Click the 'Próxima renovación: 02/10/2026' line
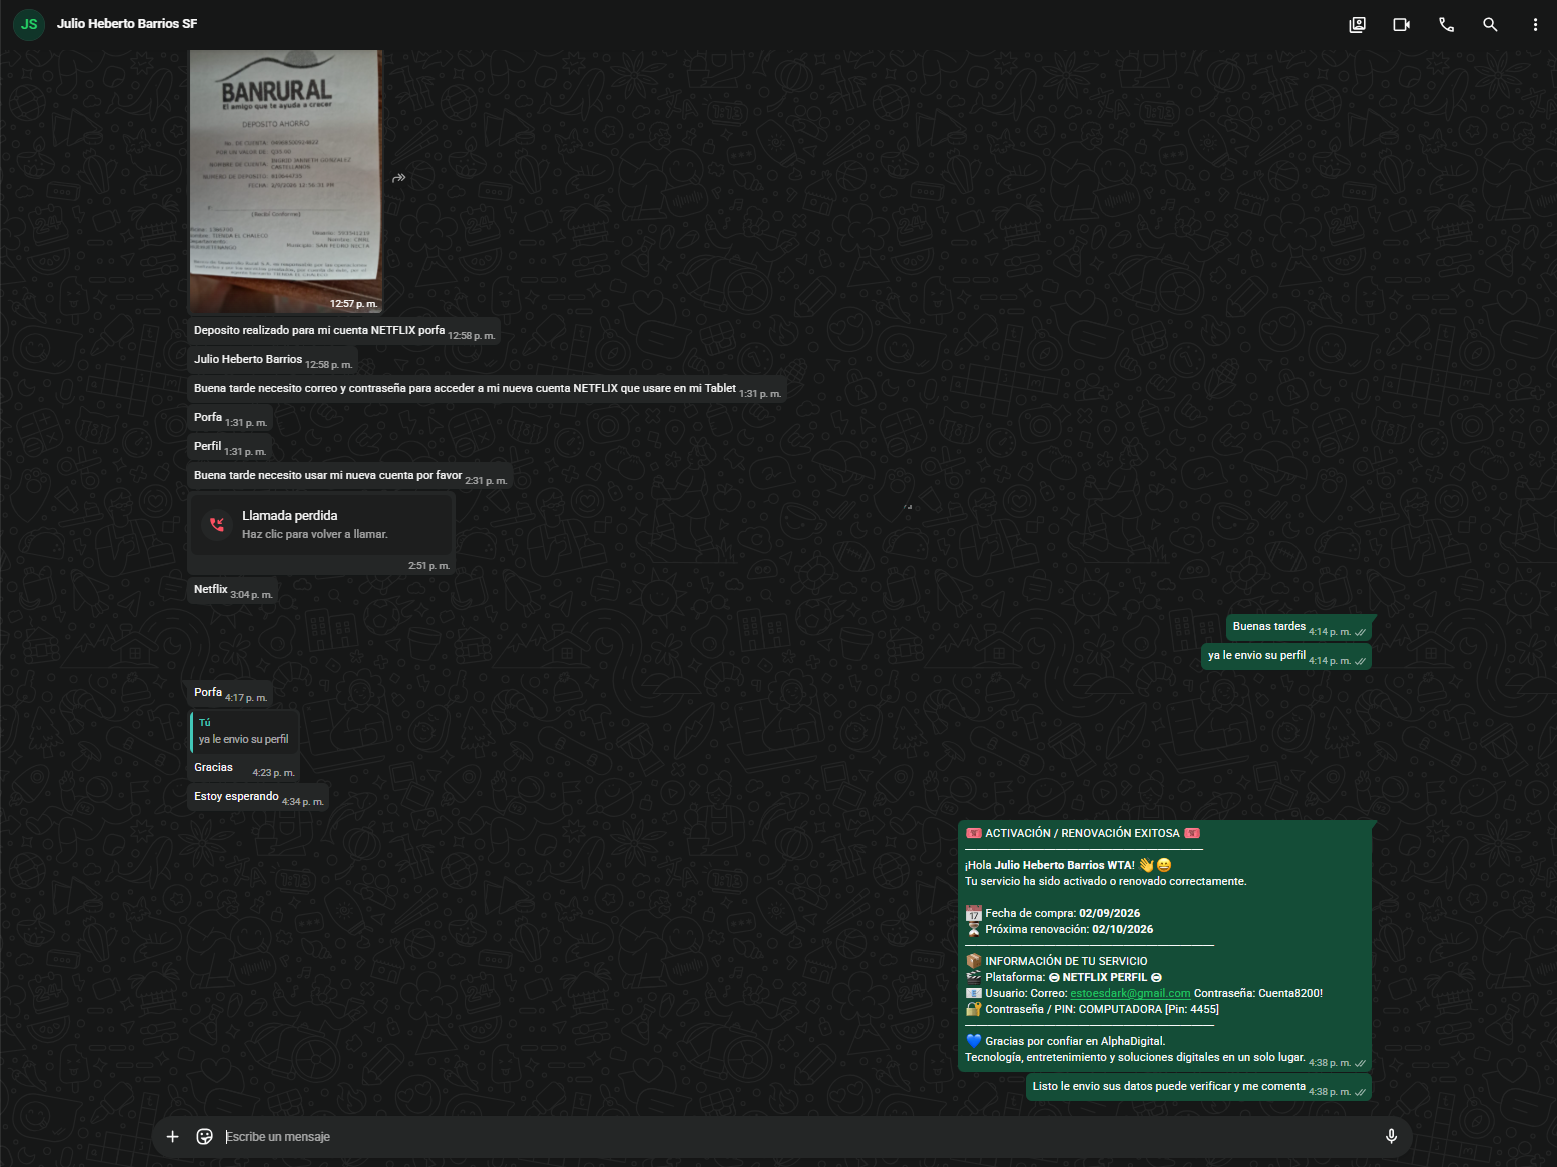 [1059, 929]
